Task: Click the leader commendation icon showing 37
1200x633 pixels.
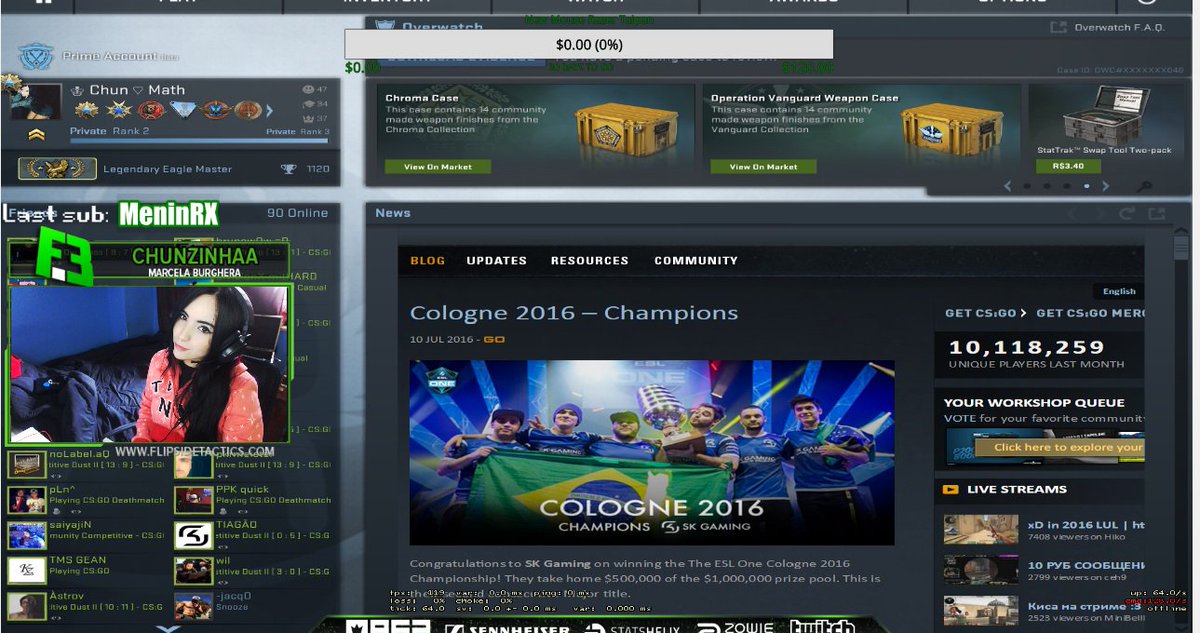Action: coord(307,118)
